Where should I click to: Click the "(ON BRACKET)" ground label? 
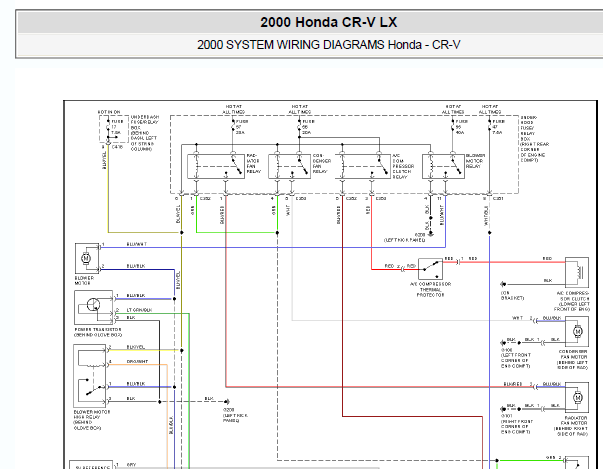[512, 295]
